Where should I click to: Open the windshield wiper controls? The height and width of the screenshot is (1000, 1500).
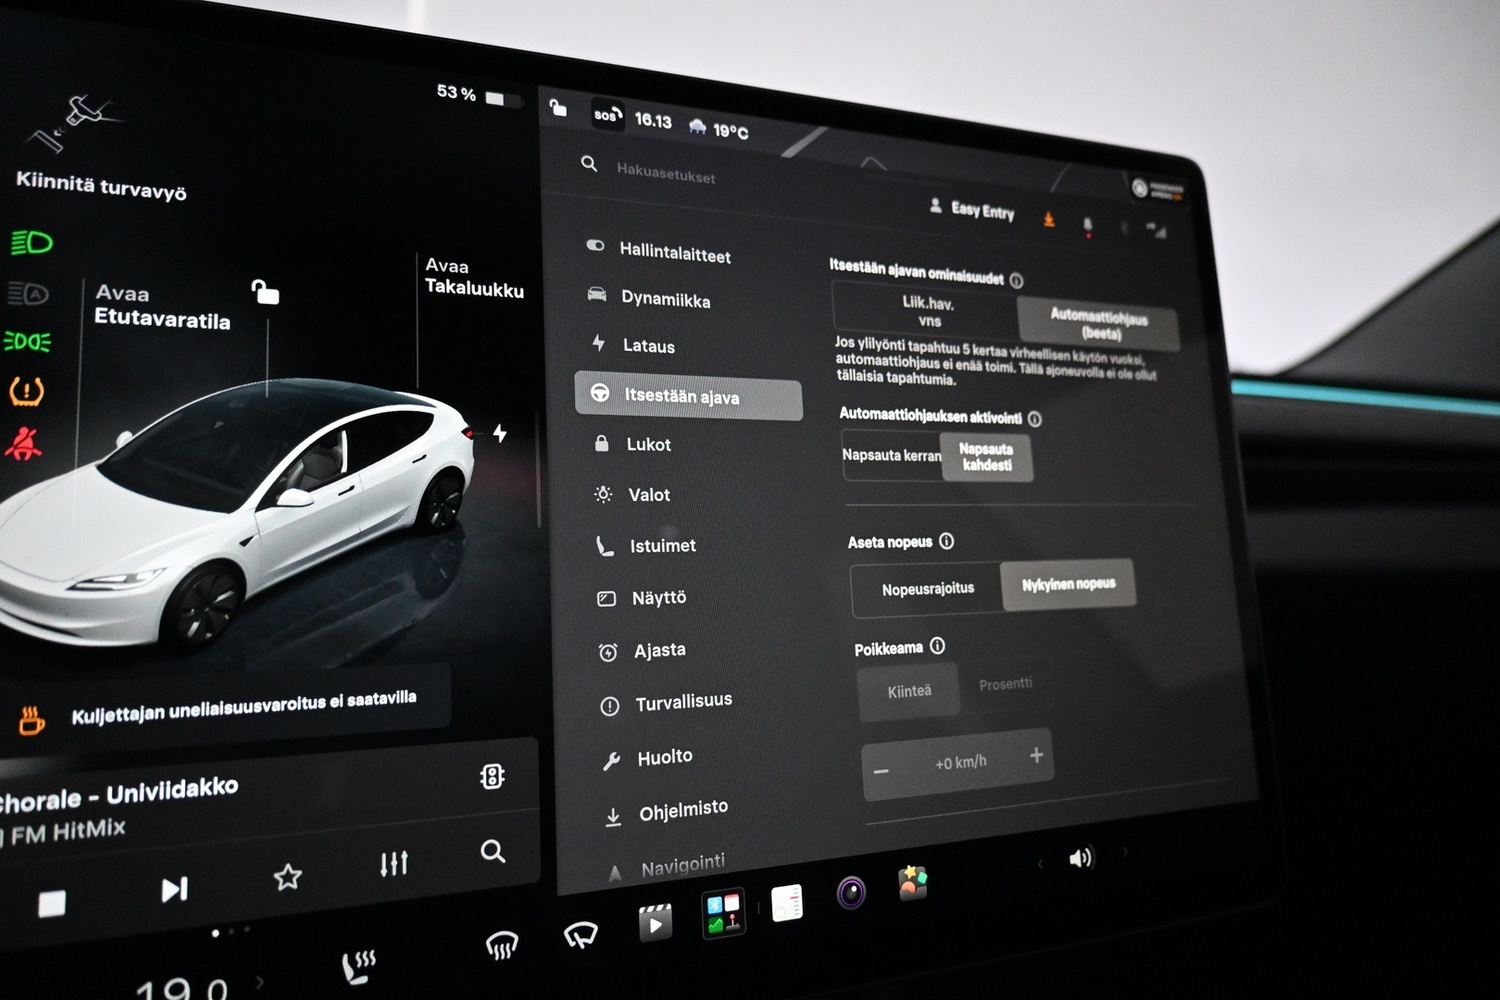pos(580,935)
